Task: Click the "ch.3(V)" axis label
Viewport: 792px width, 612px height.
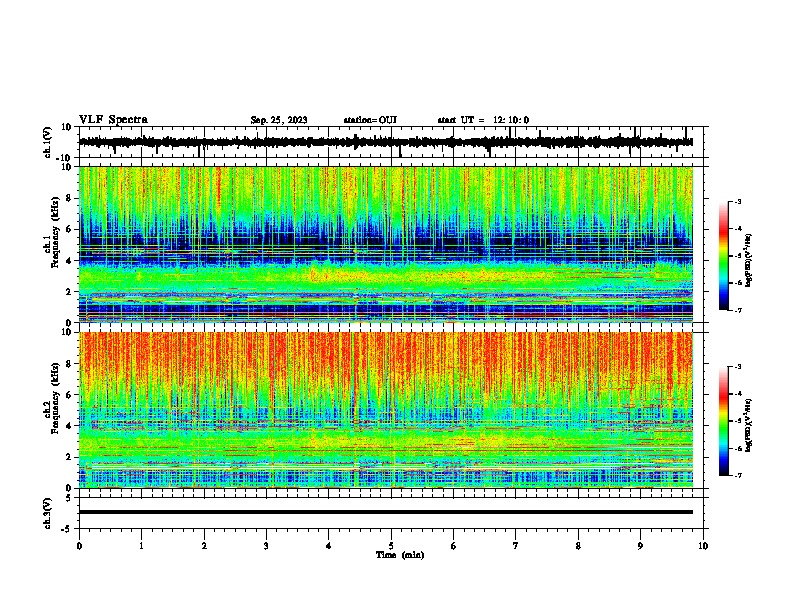Action: pyautogui.click(x=48, y=513)
